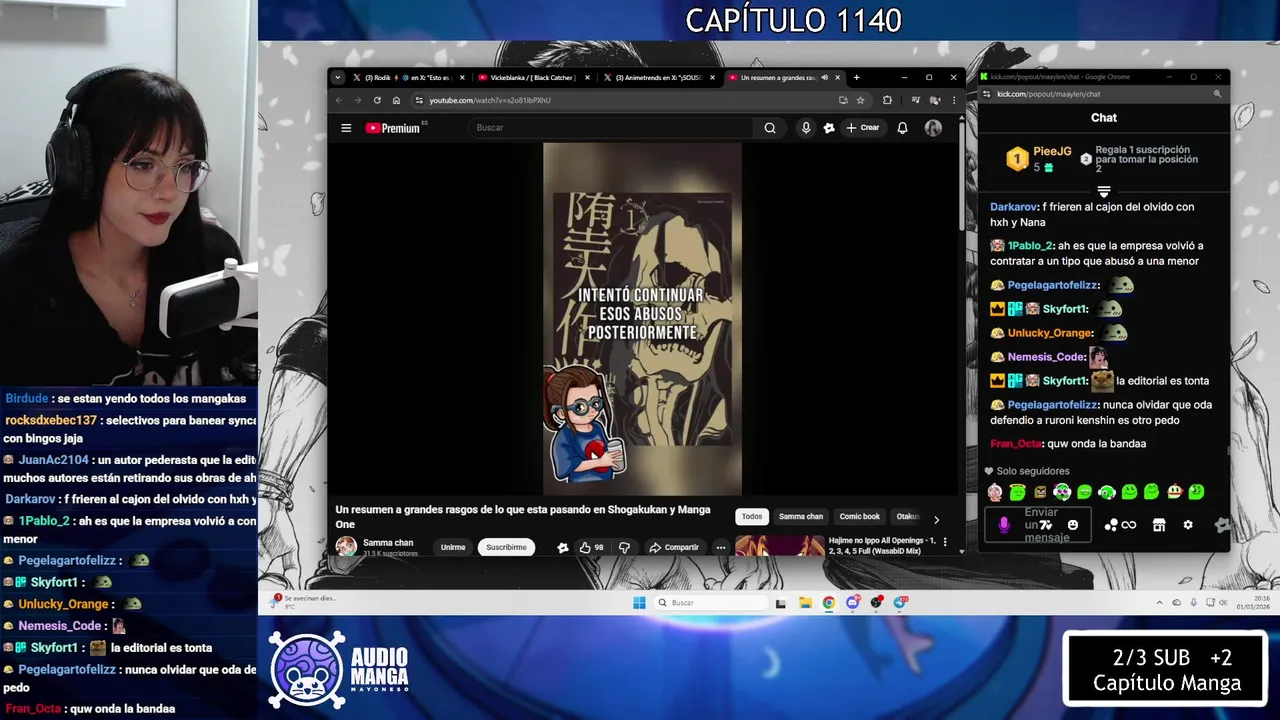1280x720 pixels.
Task: Bookmark this page with the star icon
Action: point(860,100)
